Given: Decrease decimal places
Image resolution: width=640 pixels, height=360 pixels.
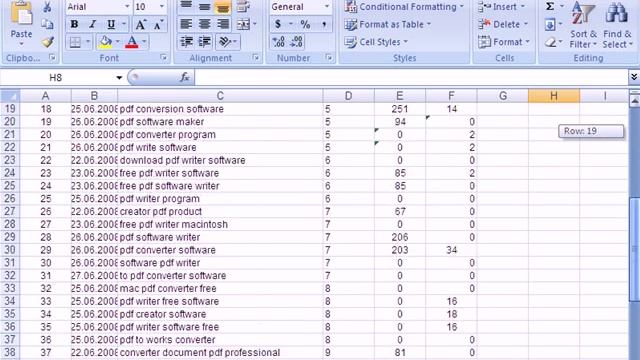Looking at the screenshot, I should coord(297,42).
